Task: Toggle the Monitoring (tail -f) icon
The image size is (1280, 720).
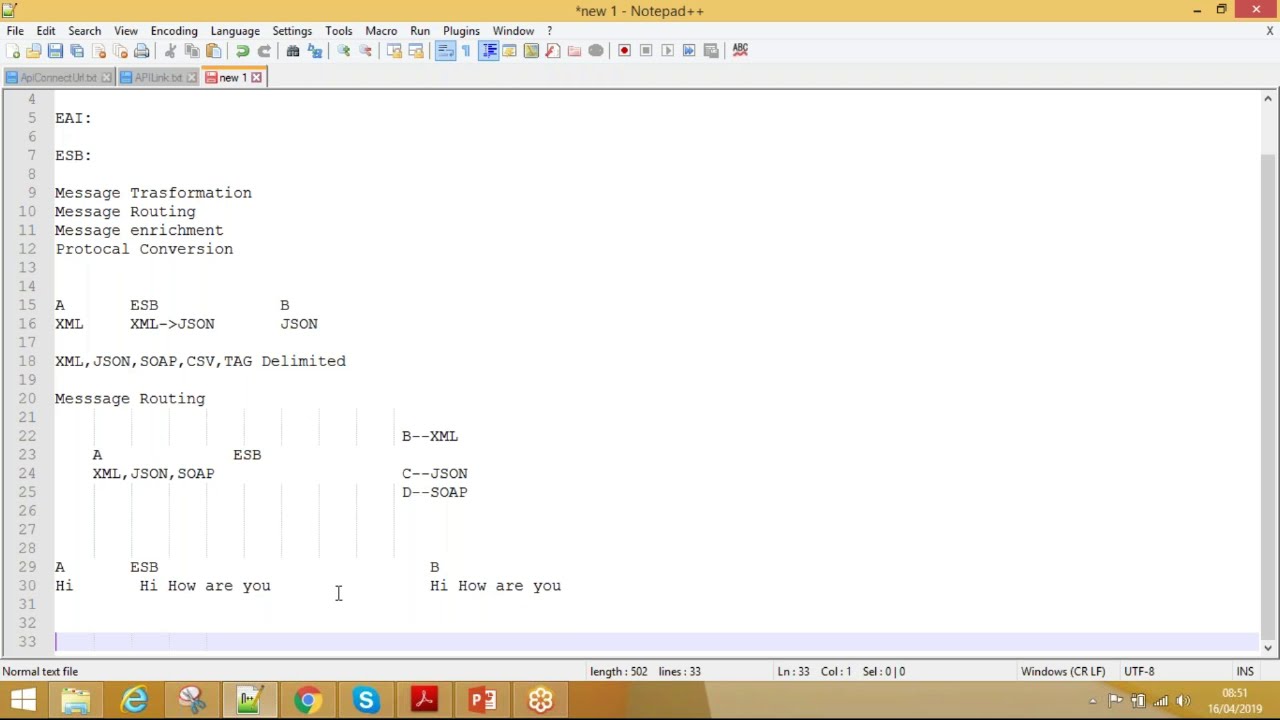Action: point(596,50)
